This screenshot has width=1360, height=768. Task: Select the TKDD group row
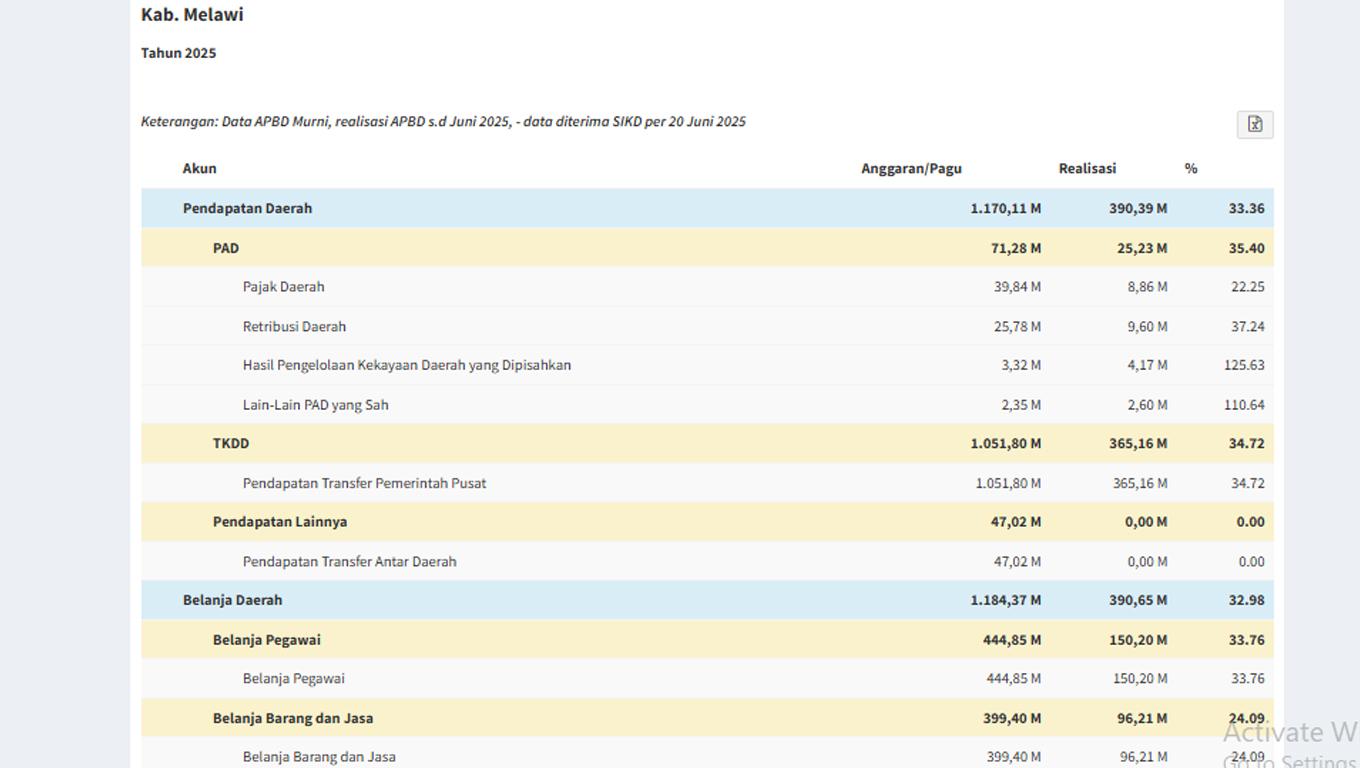click(x=231, y=443)
